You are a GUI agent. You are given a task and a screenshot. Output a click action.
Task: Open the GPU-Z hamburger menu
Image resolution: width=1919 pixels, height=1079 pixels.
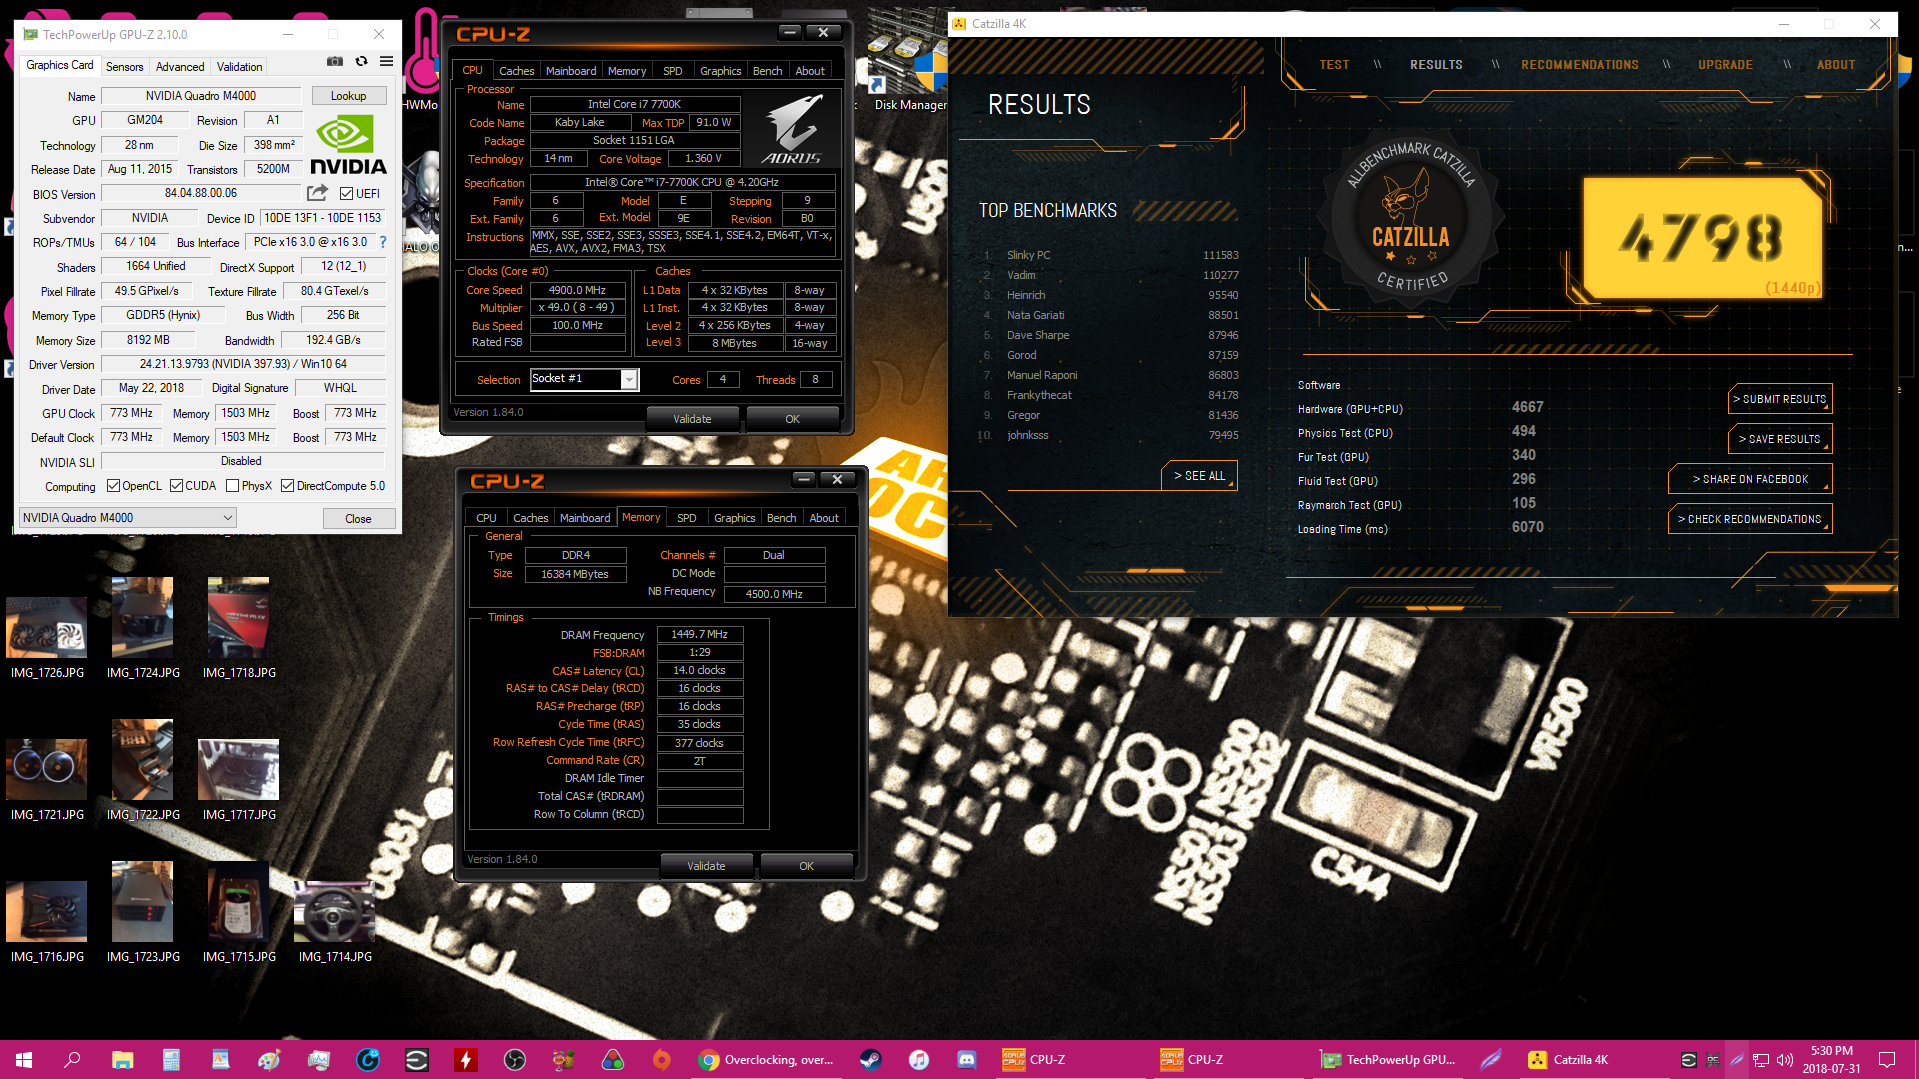click(x=386, y=62)
